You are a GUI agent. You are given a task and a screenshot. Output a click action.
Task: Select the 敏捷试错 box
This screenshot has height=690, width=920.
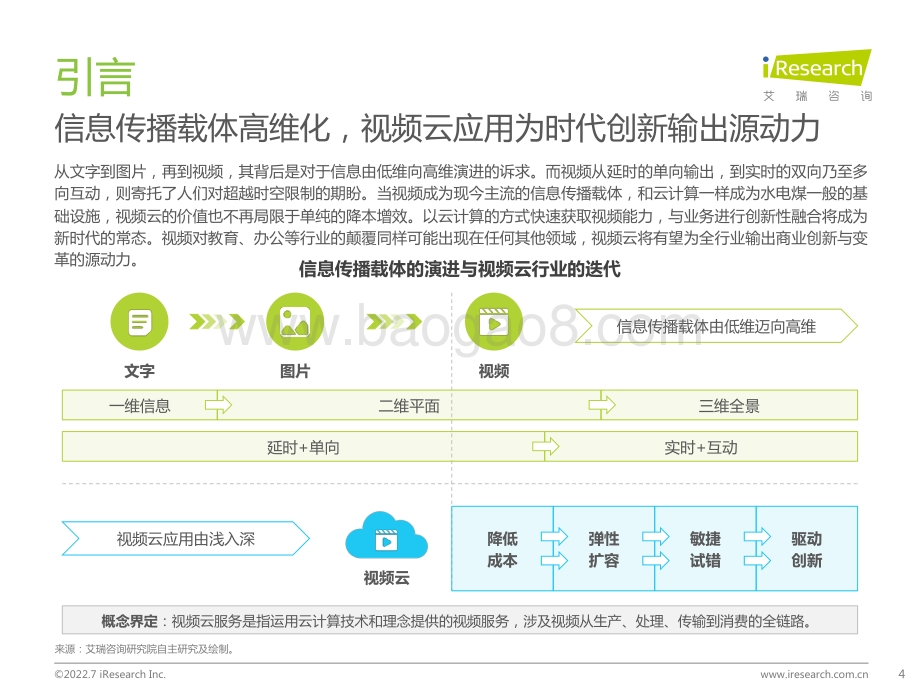705,549
